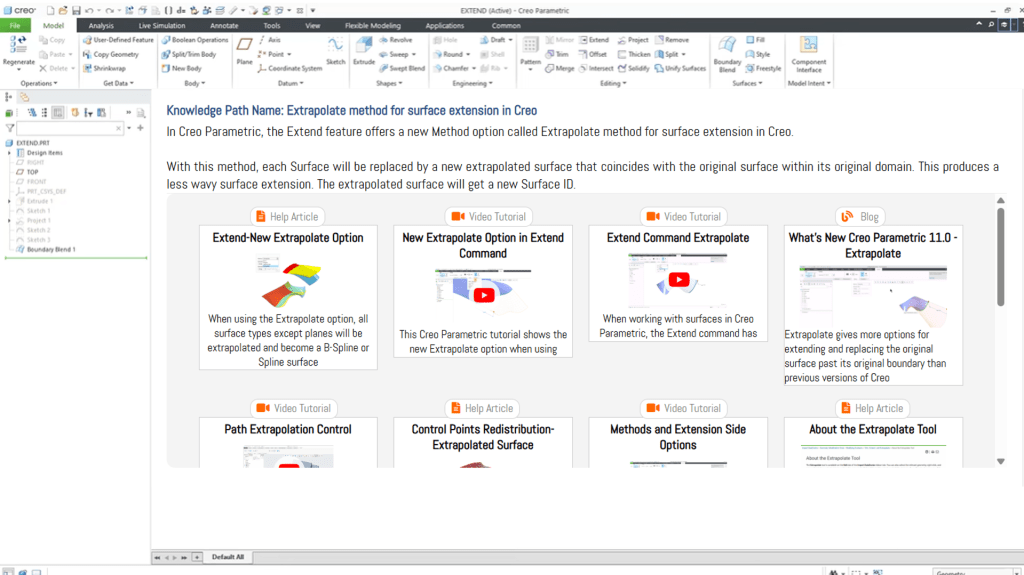Open the Pattern tool
Viewport: 1024px width, 575px height.
coord(530,50)
